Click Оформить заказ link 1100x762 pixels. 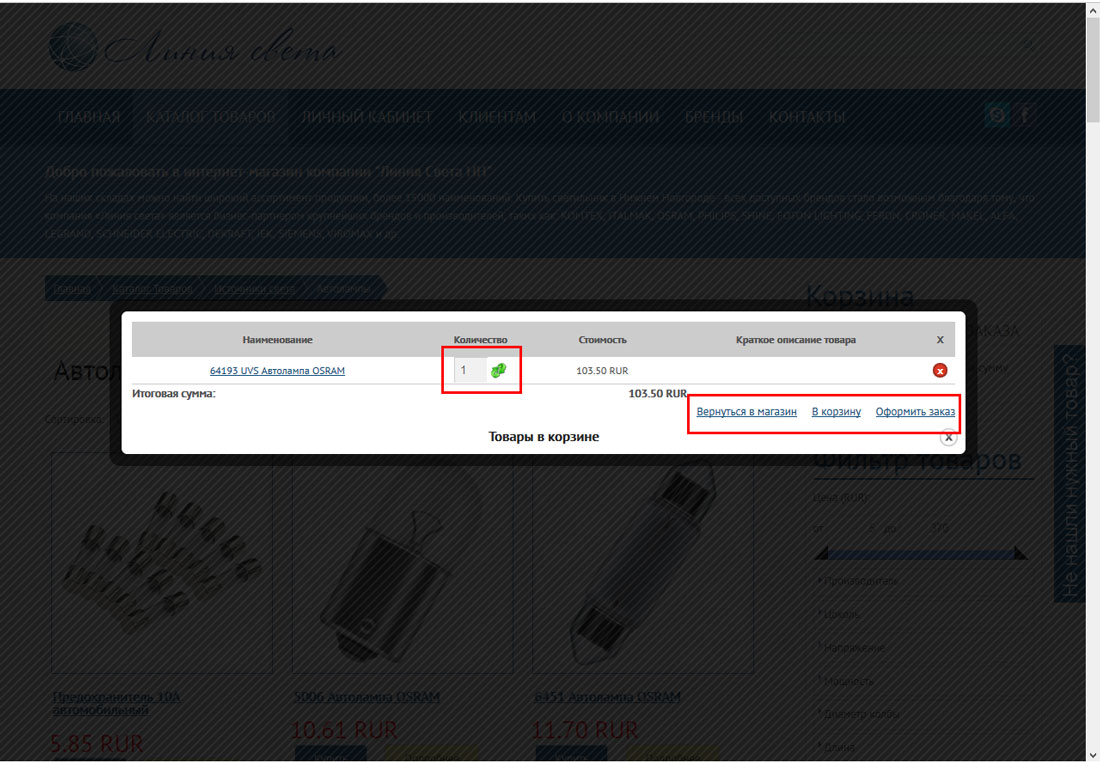click(915, 411)
